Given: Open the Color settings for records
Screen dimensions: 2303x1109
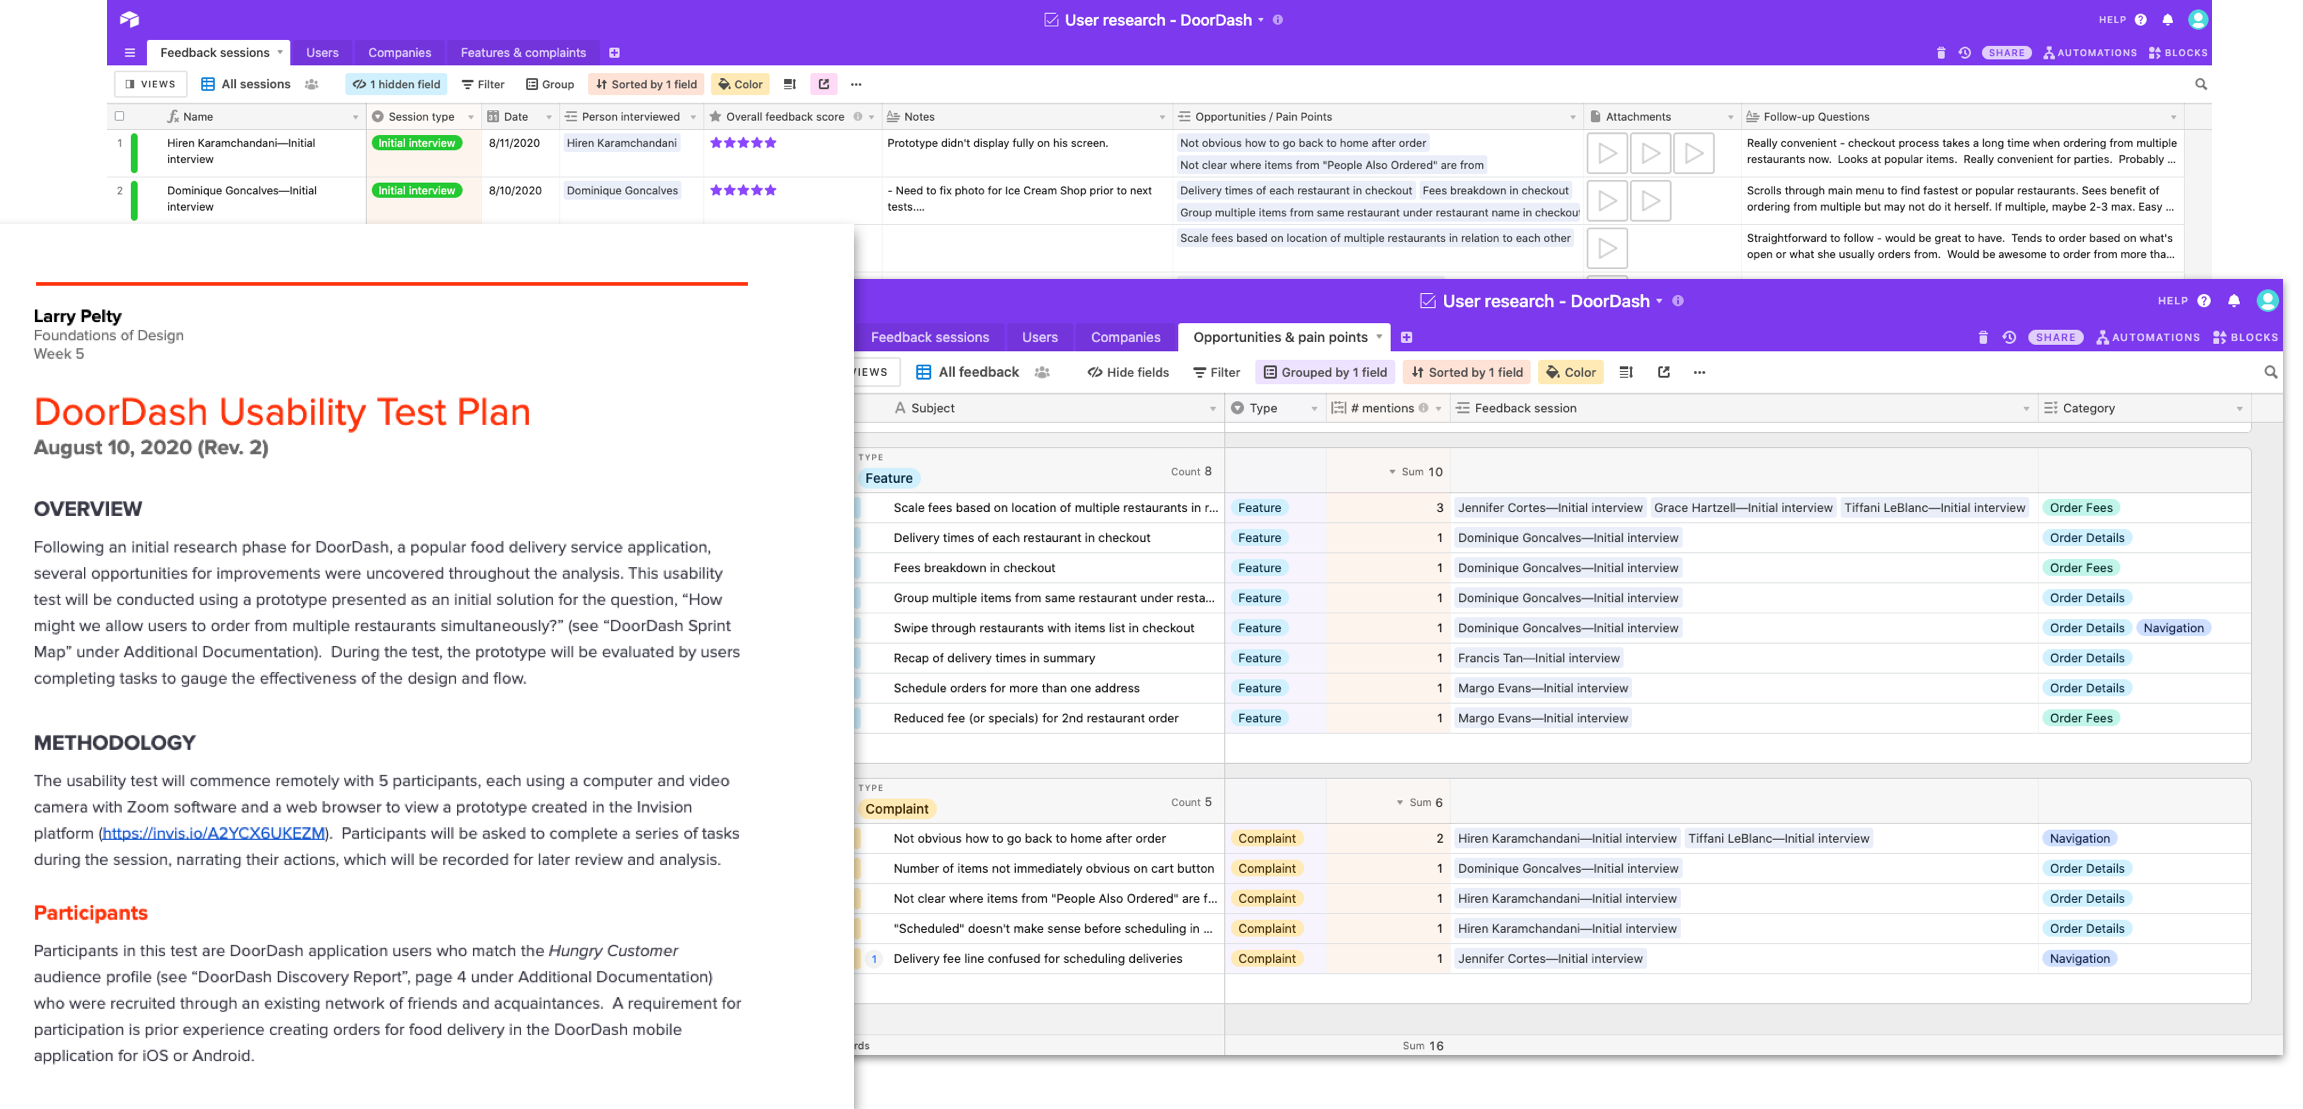Looking at the screenshot, I should [x=740, y=84].
